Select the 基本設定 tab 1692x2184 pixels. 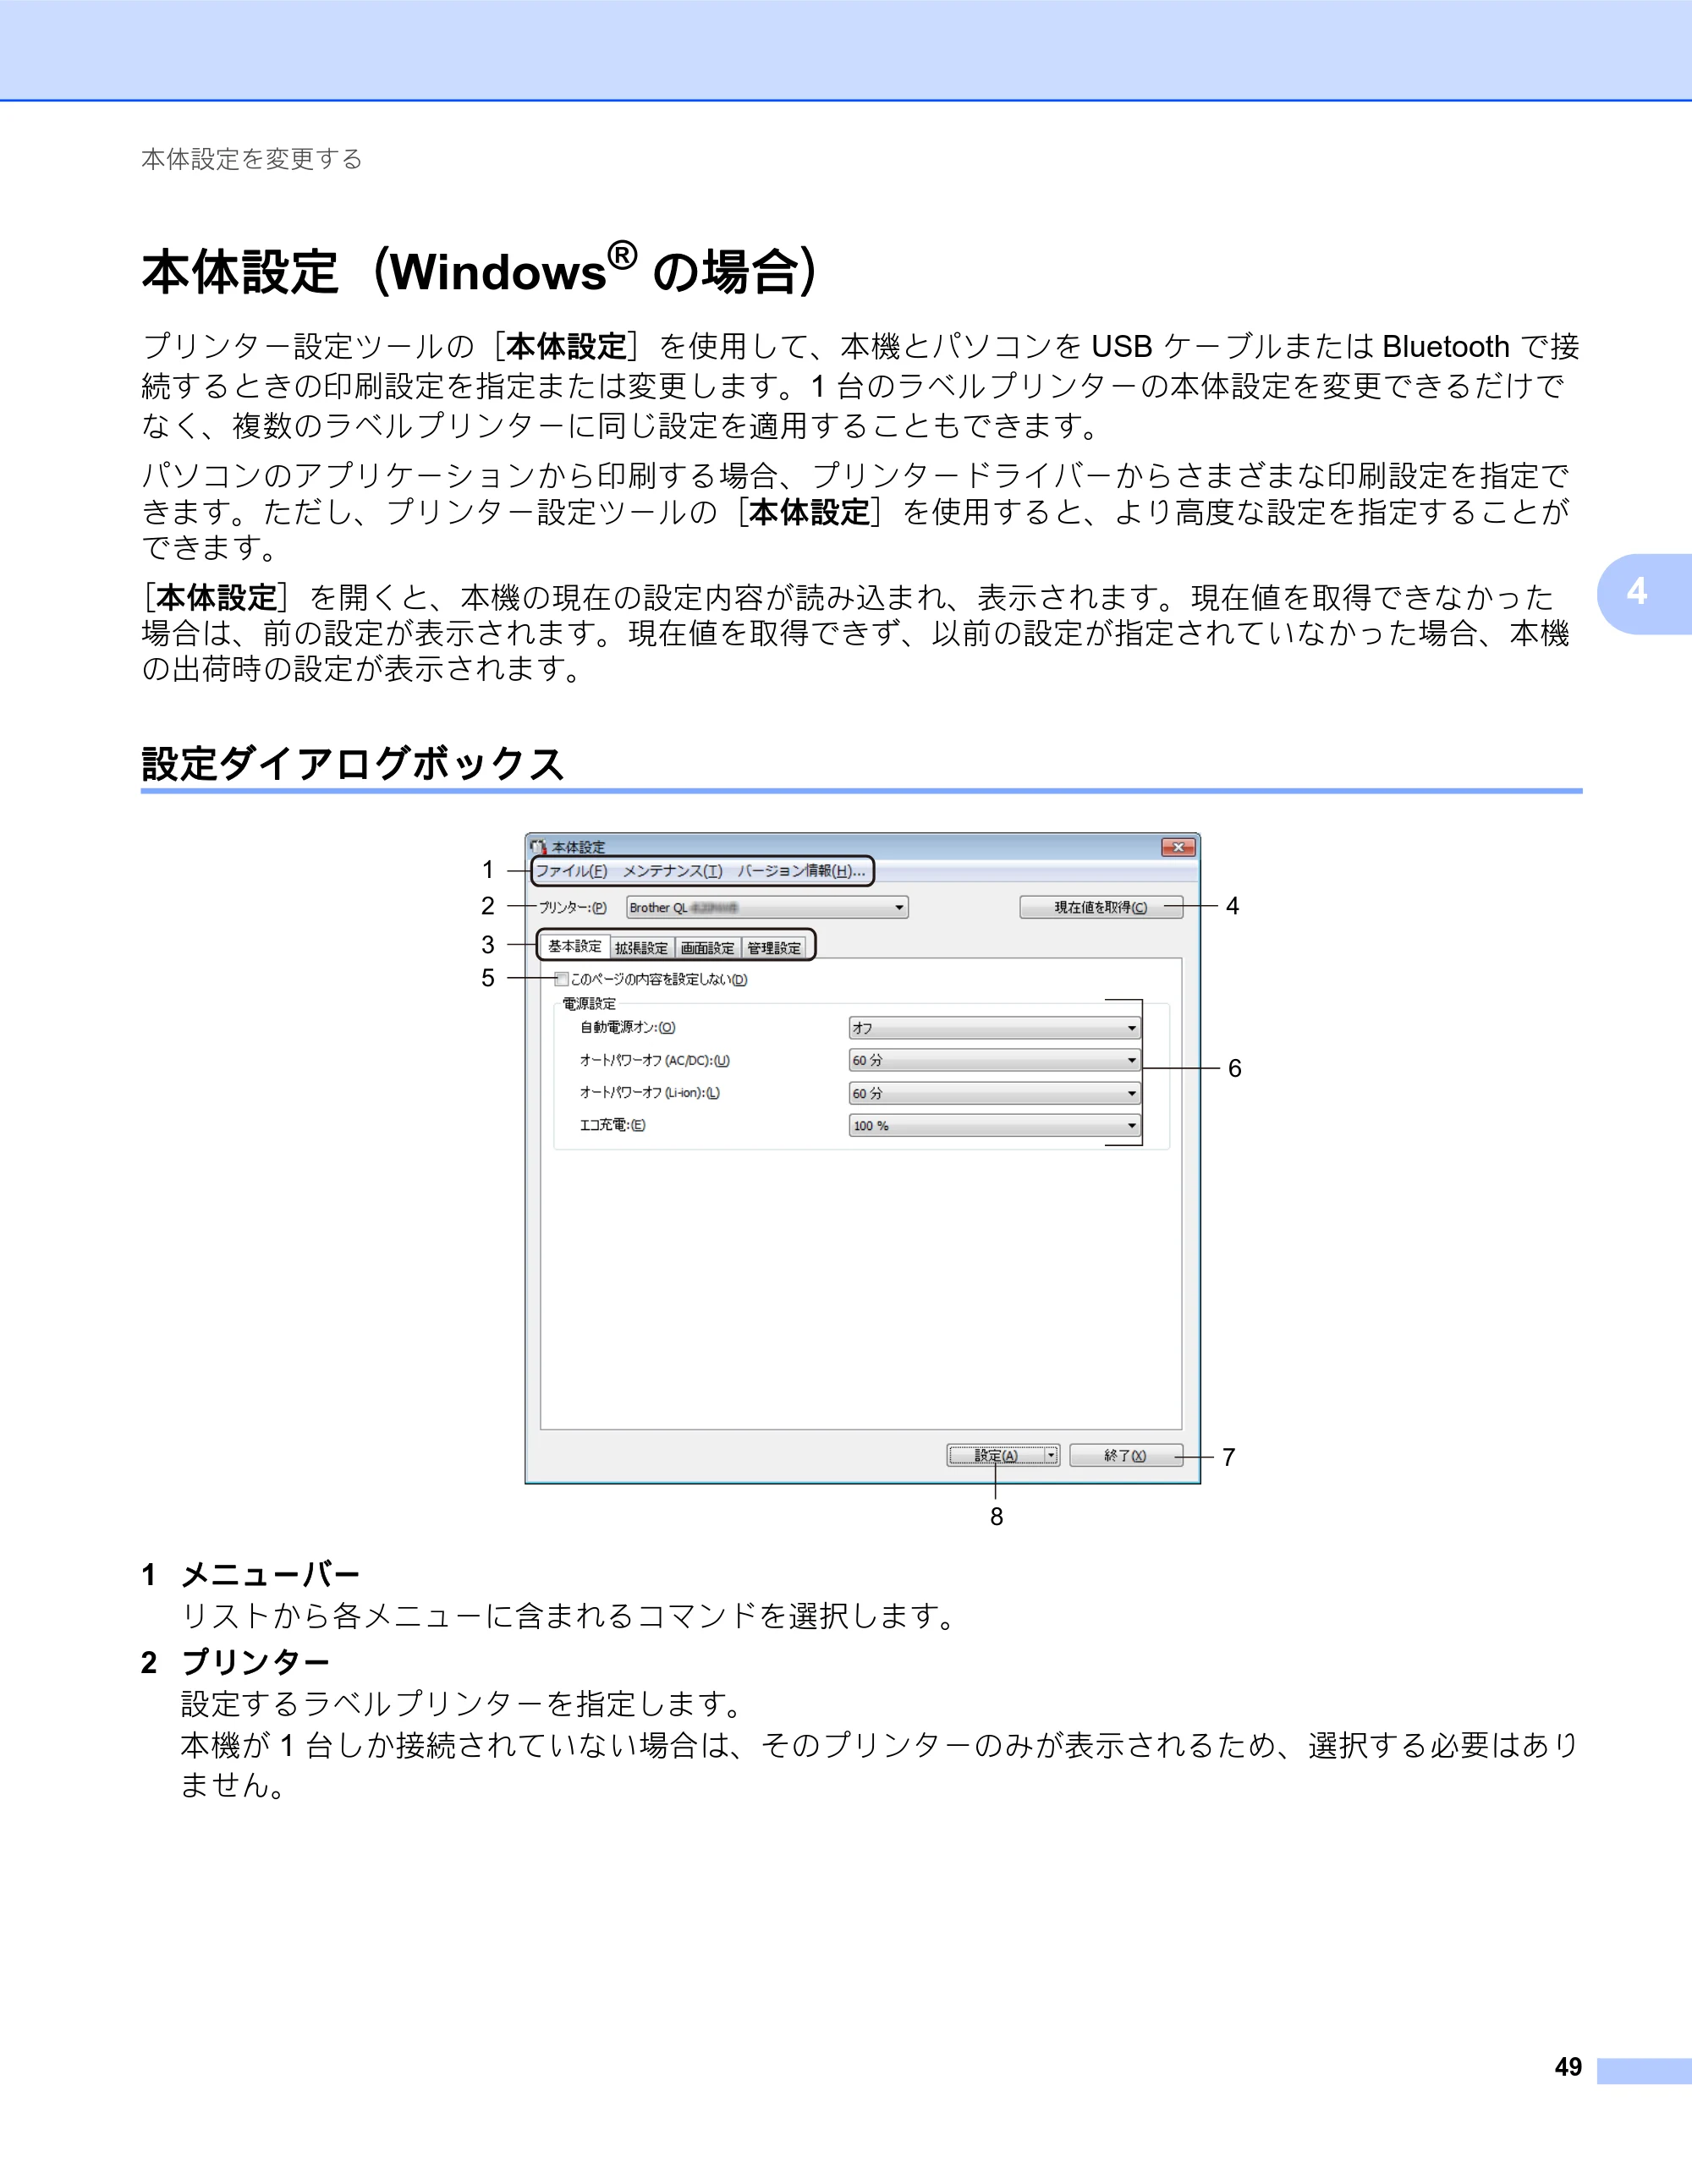click(575, 946)
